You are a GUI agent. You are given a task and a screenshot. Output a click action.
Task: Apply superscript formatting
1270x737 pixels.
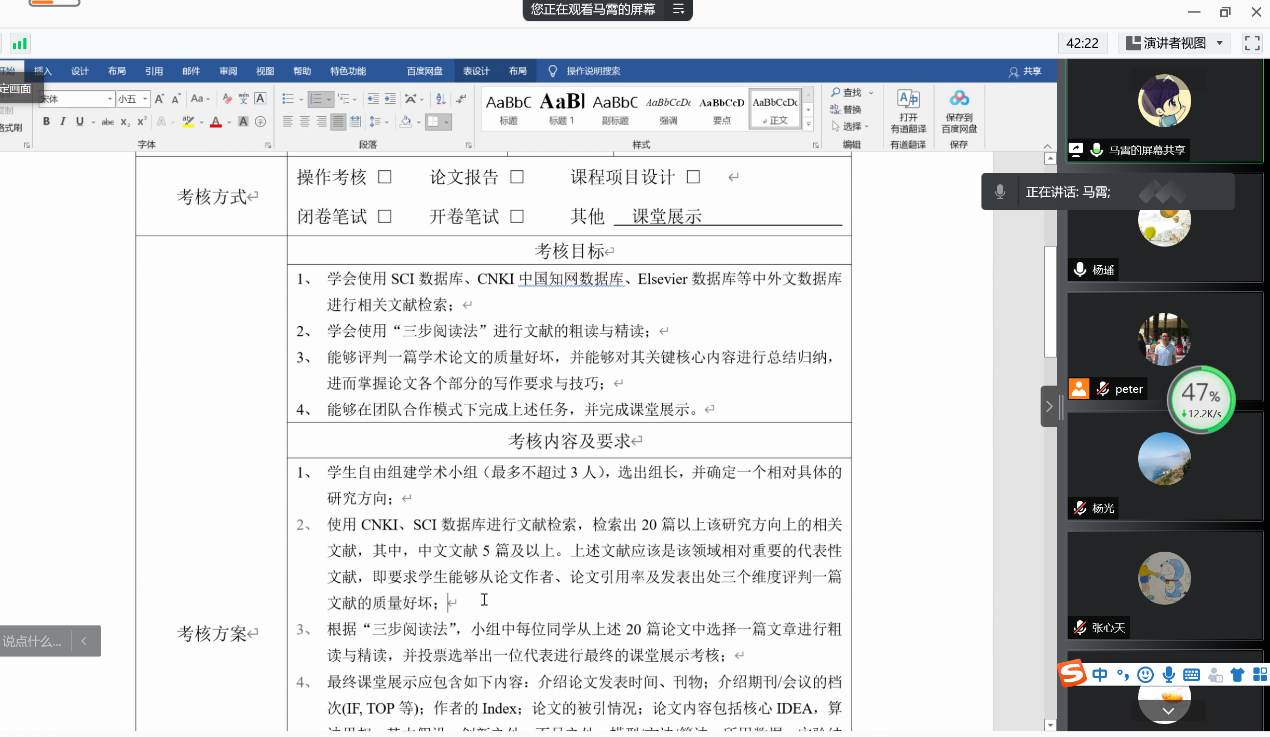point(142,122)
